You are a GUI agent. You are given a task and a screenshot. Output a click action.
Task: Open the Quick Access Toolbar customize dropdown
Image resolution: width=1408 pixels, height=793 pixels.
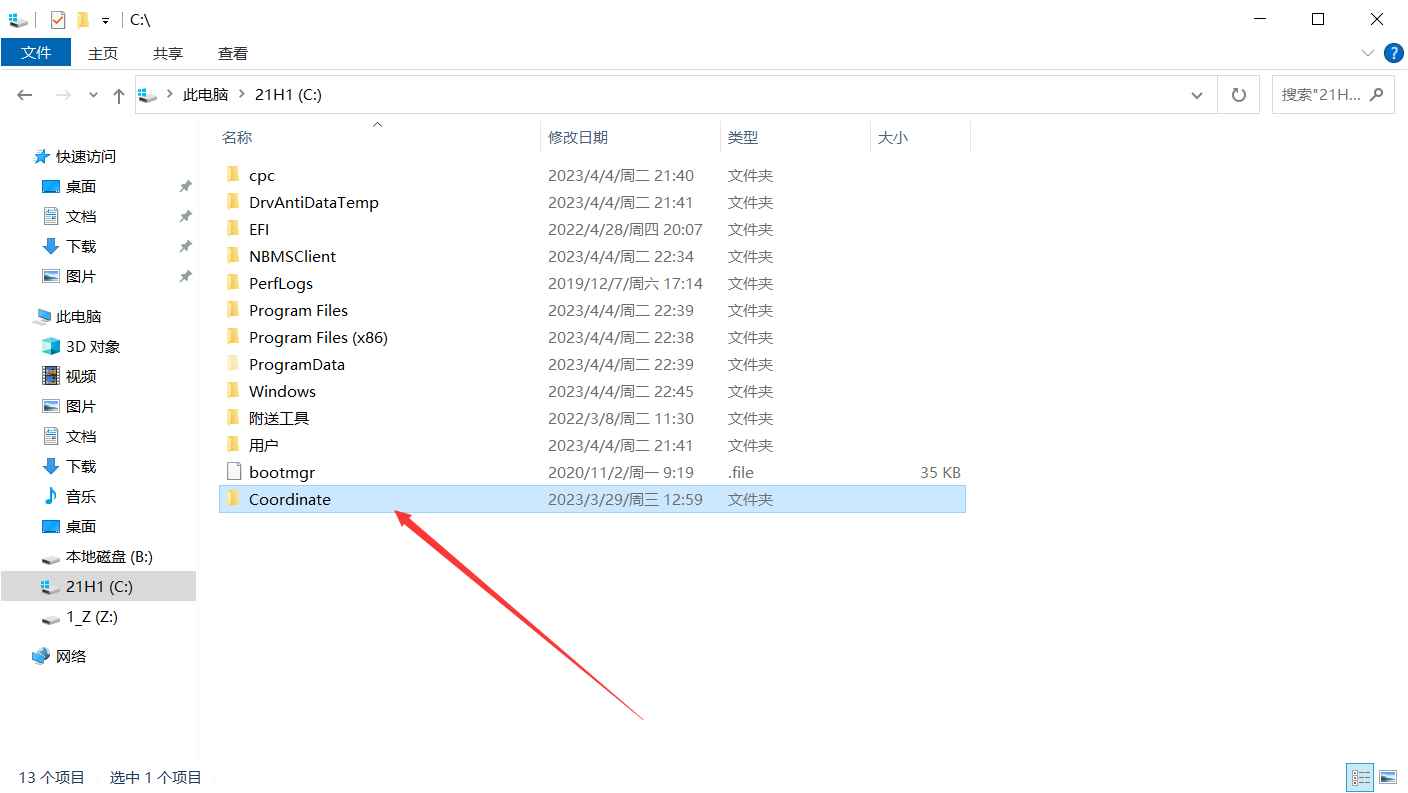click(x=105, y=20)
